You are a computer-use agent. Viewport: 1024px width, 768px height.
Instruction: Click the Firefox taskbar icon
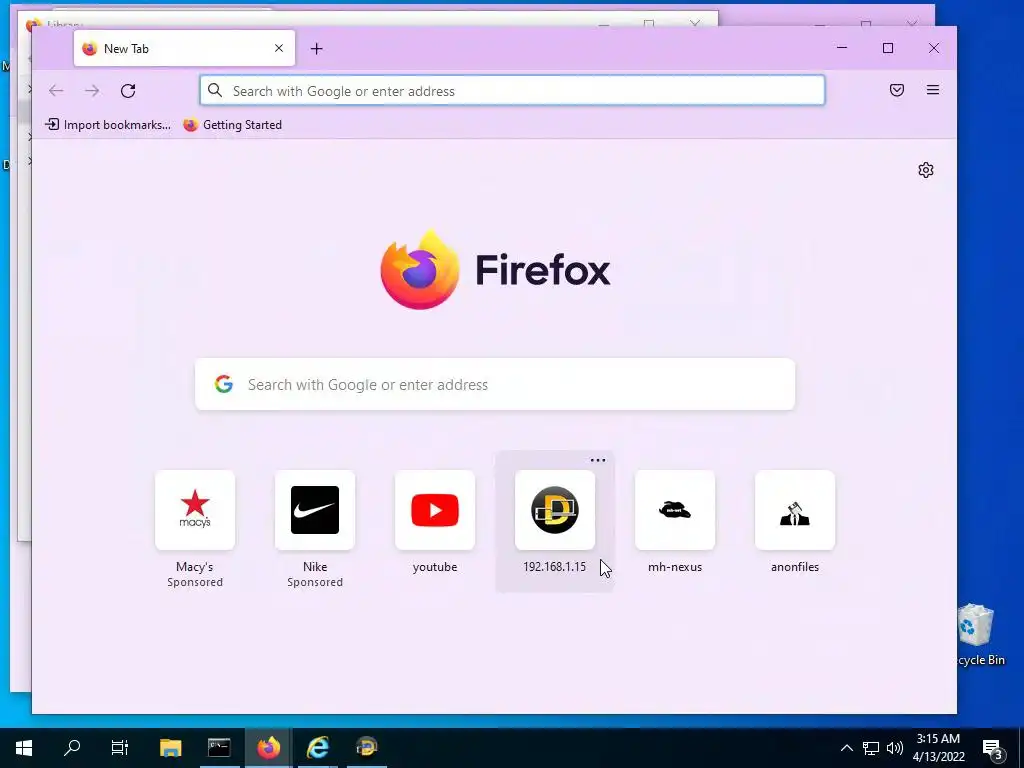click(x=268, y=748)
